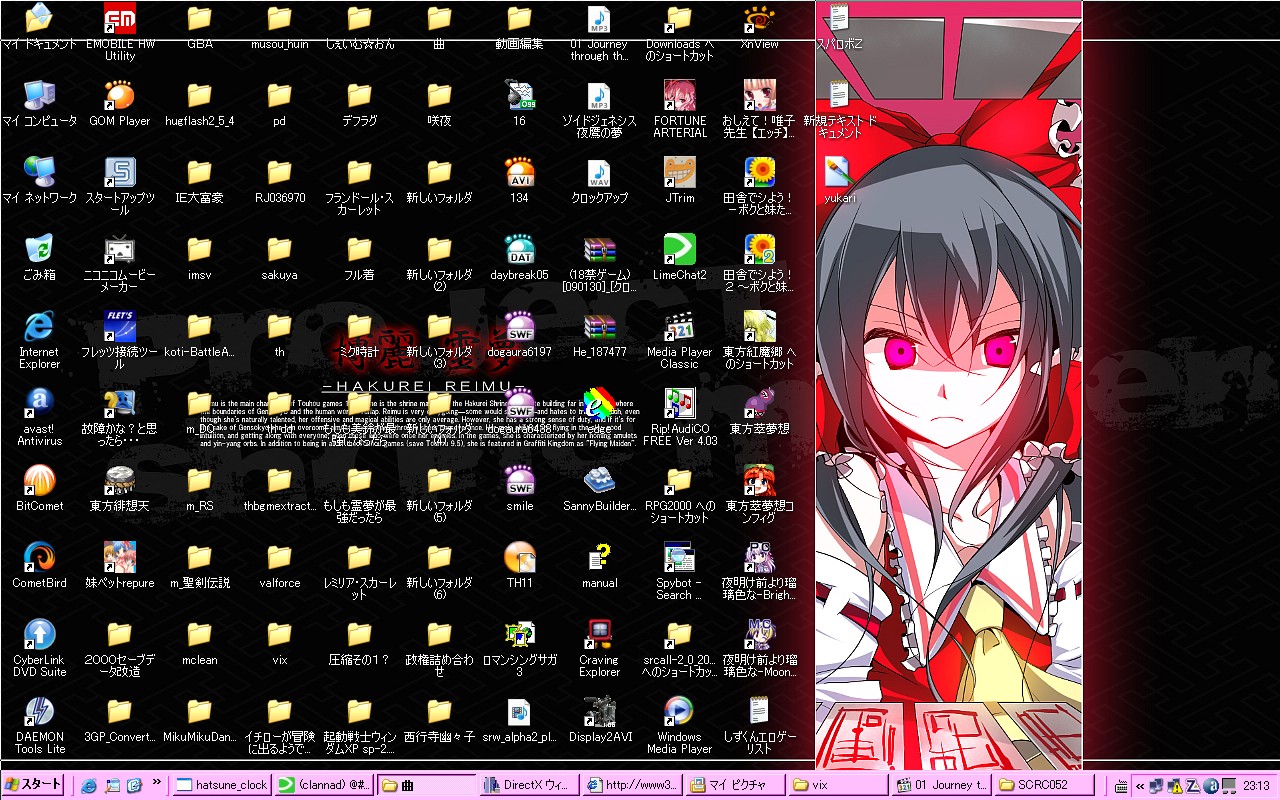Open the sakuya folder
This screenshot has width=1280, height=800.
click(280, 249)
